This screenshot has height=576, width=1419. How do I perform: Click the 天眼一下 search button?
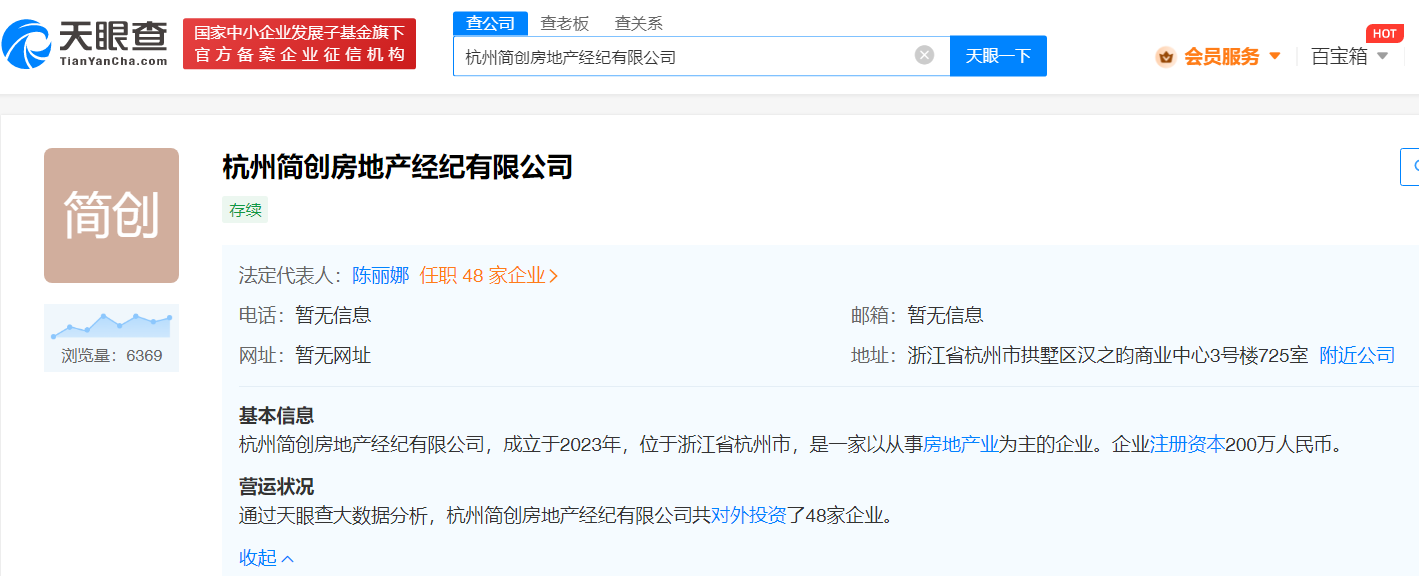pos(998,56)
